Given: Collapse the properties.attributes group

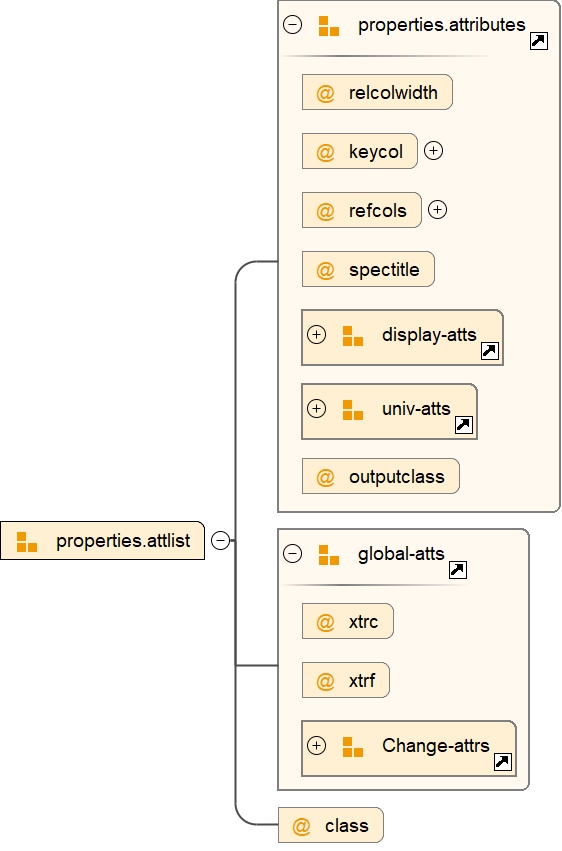Looking at the screenshot, I should 292,24.
